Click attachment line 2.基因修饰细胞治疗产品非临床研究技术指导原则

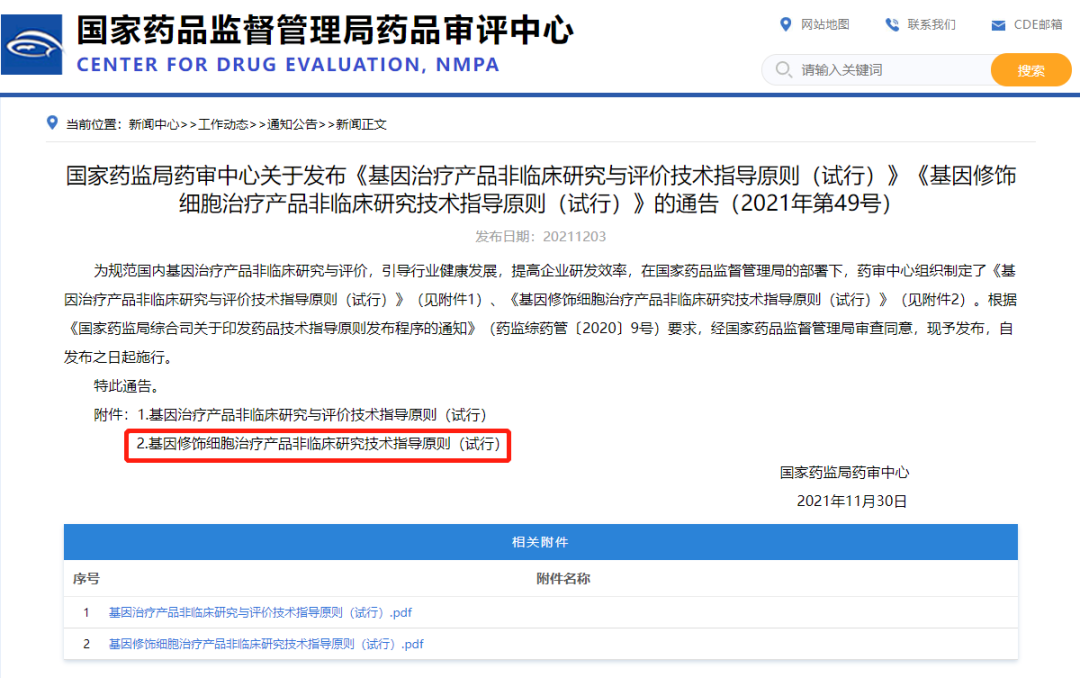coord(319,444)
